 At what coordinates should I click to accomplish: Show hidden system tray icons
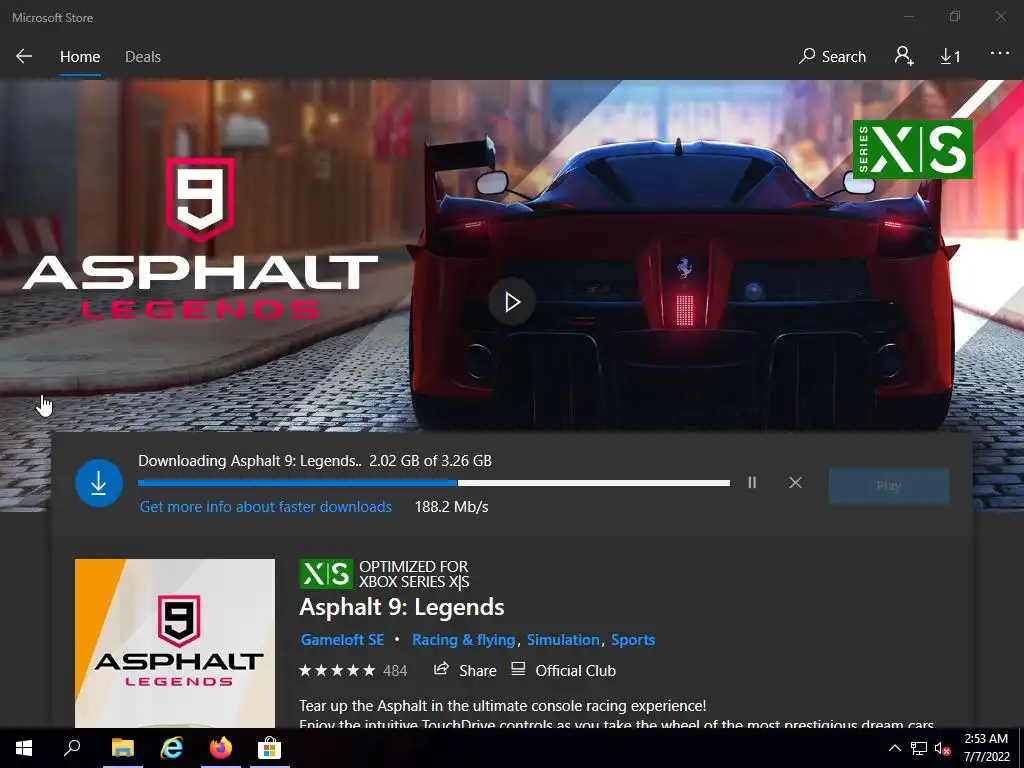pyautogui.click(x=895, y=748)
